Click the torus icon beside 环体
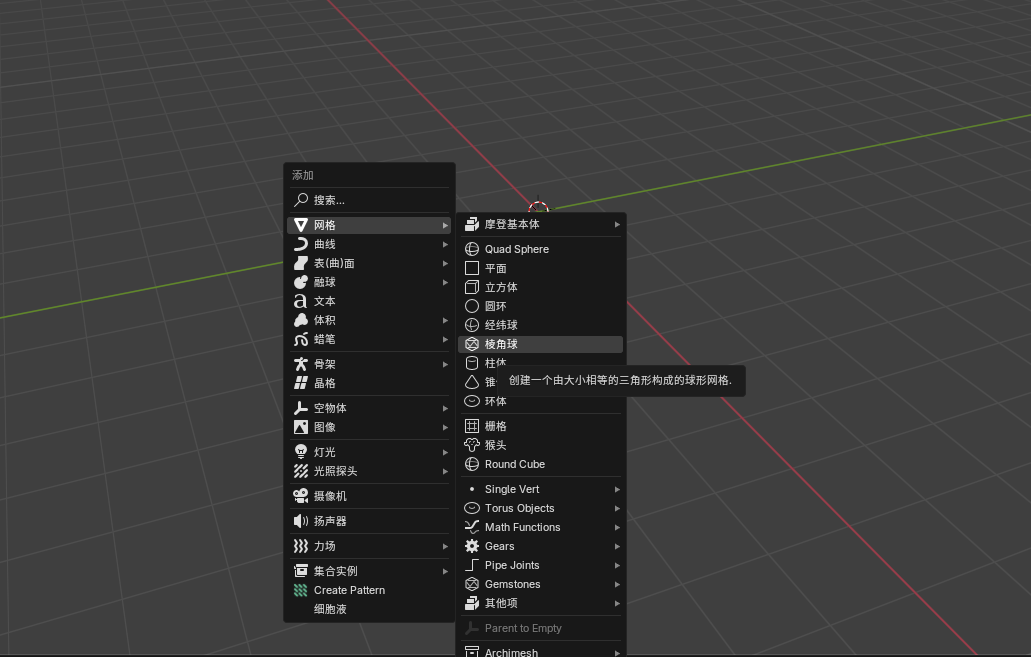Image resolution: width=1031 pixels, height=657 pixels. pyautogui.click(x=471, y=401)
